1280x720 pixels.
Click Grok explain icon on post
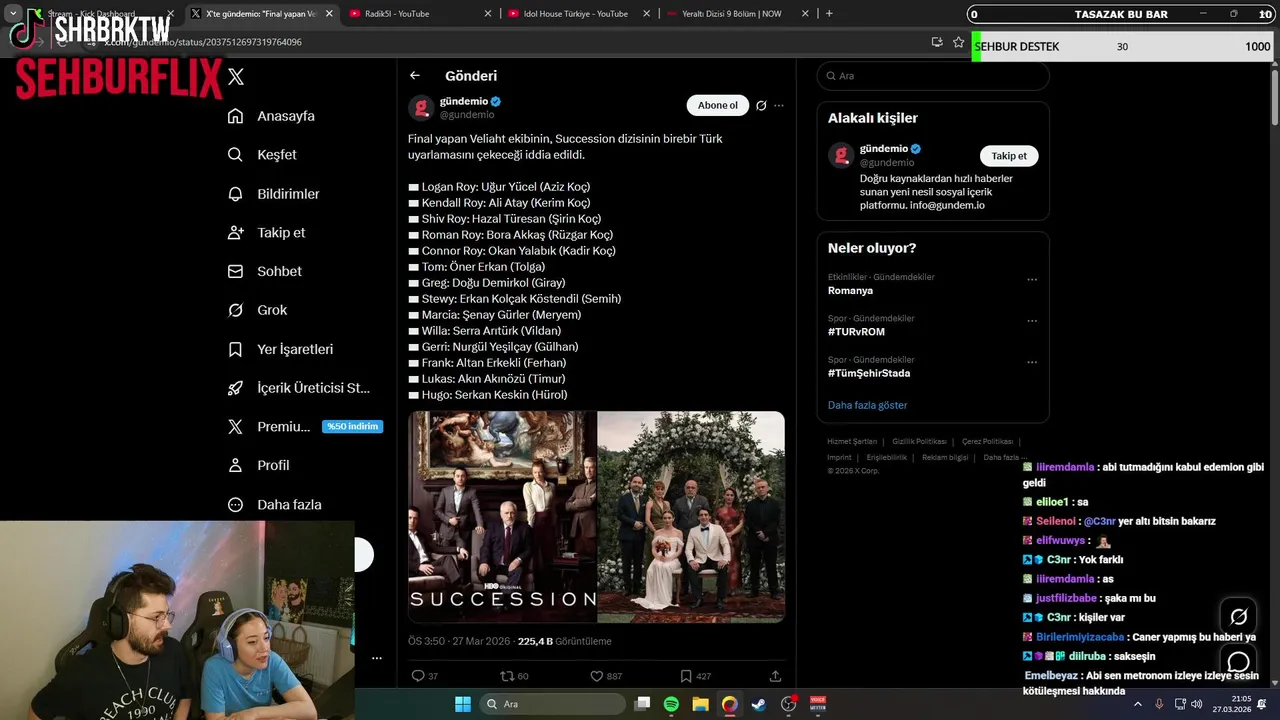[x=762, y=105]
